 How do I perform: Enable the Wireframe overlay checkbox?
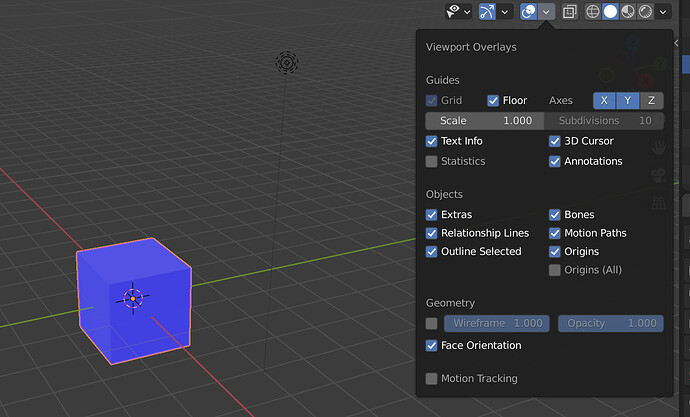pyautogui.click(x=431, y=323)
